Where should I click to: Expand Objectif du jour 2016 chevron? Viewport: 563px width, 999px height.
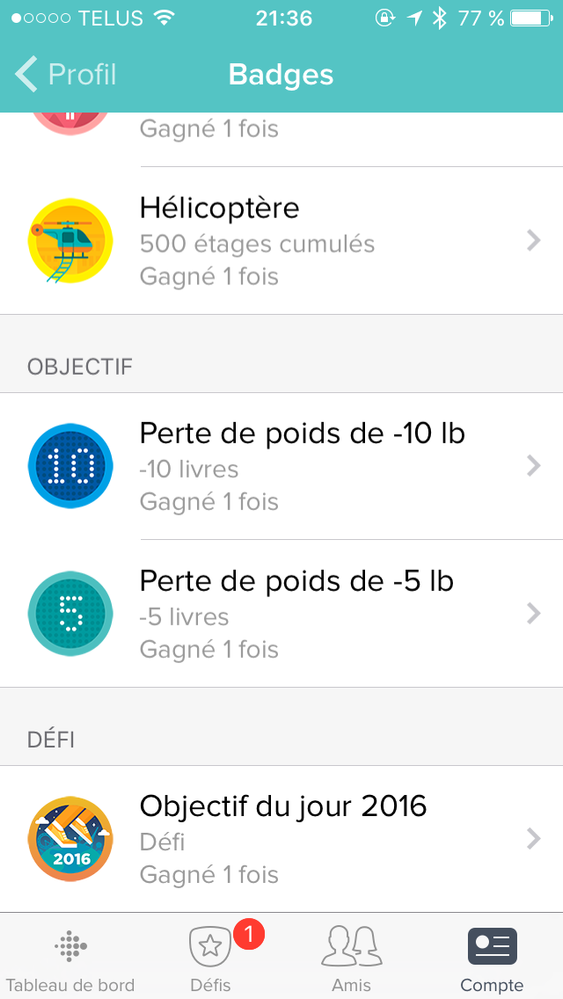point(534,838)
